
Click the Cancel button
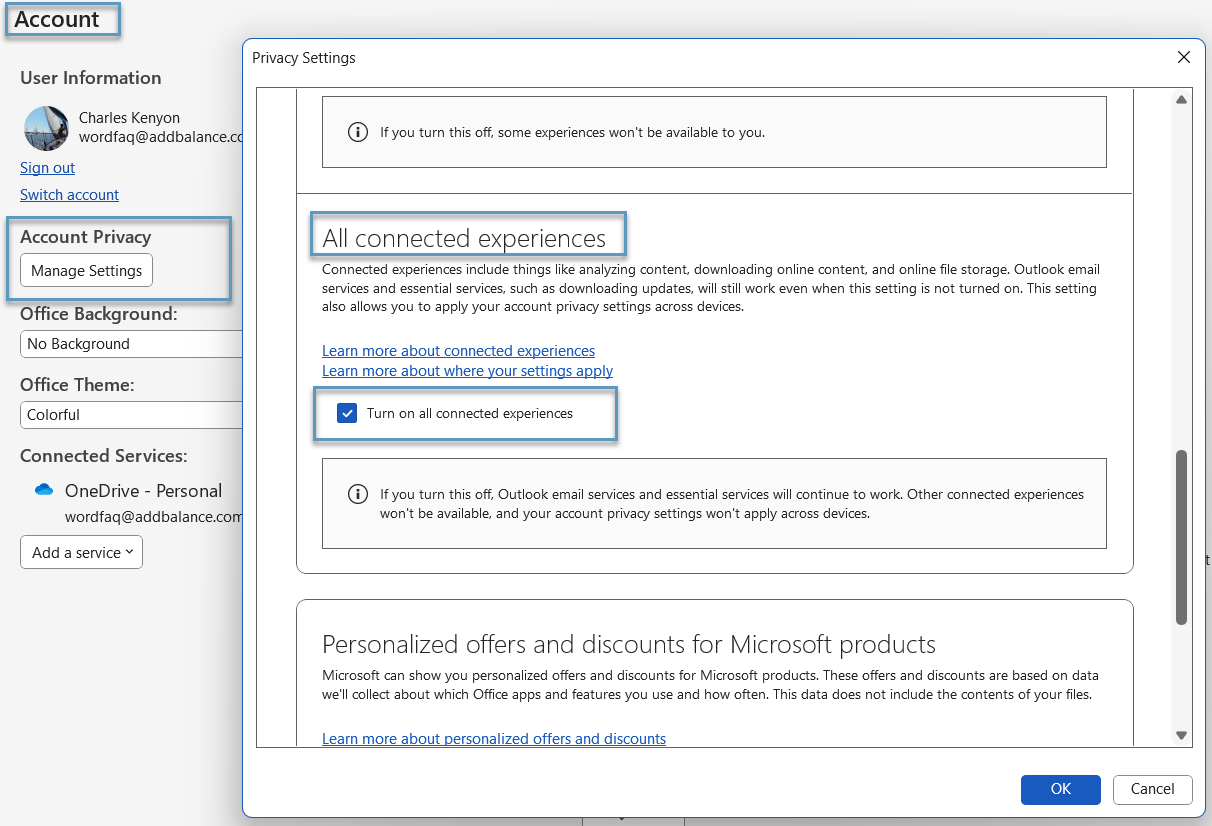pyautogui.click(x=1152, y=789)
